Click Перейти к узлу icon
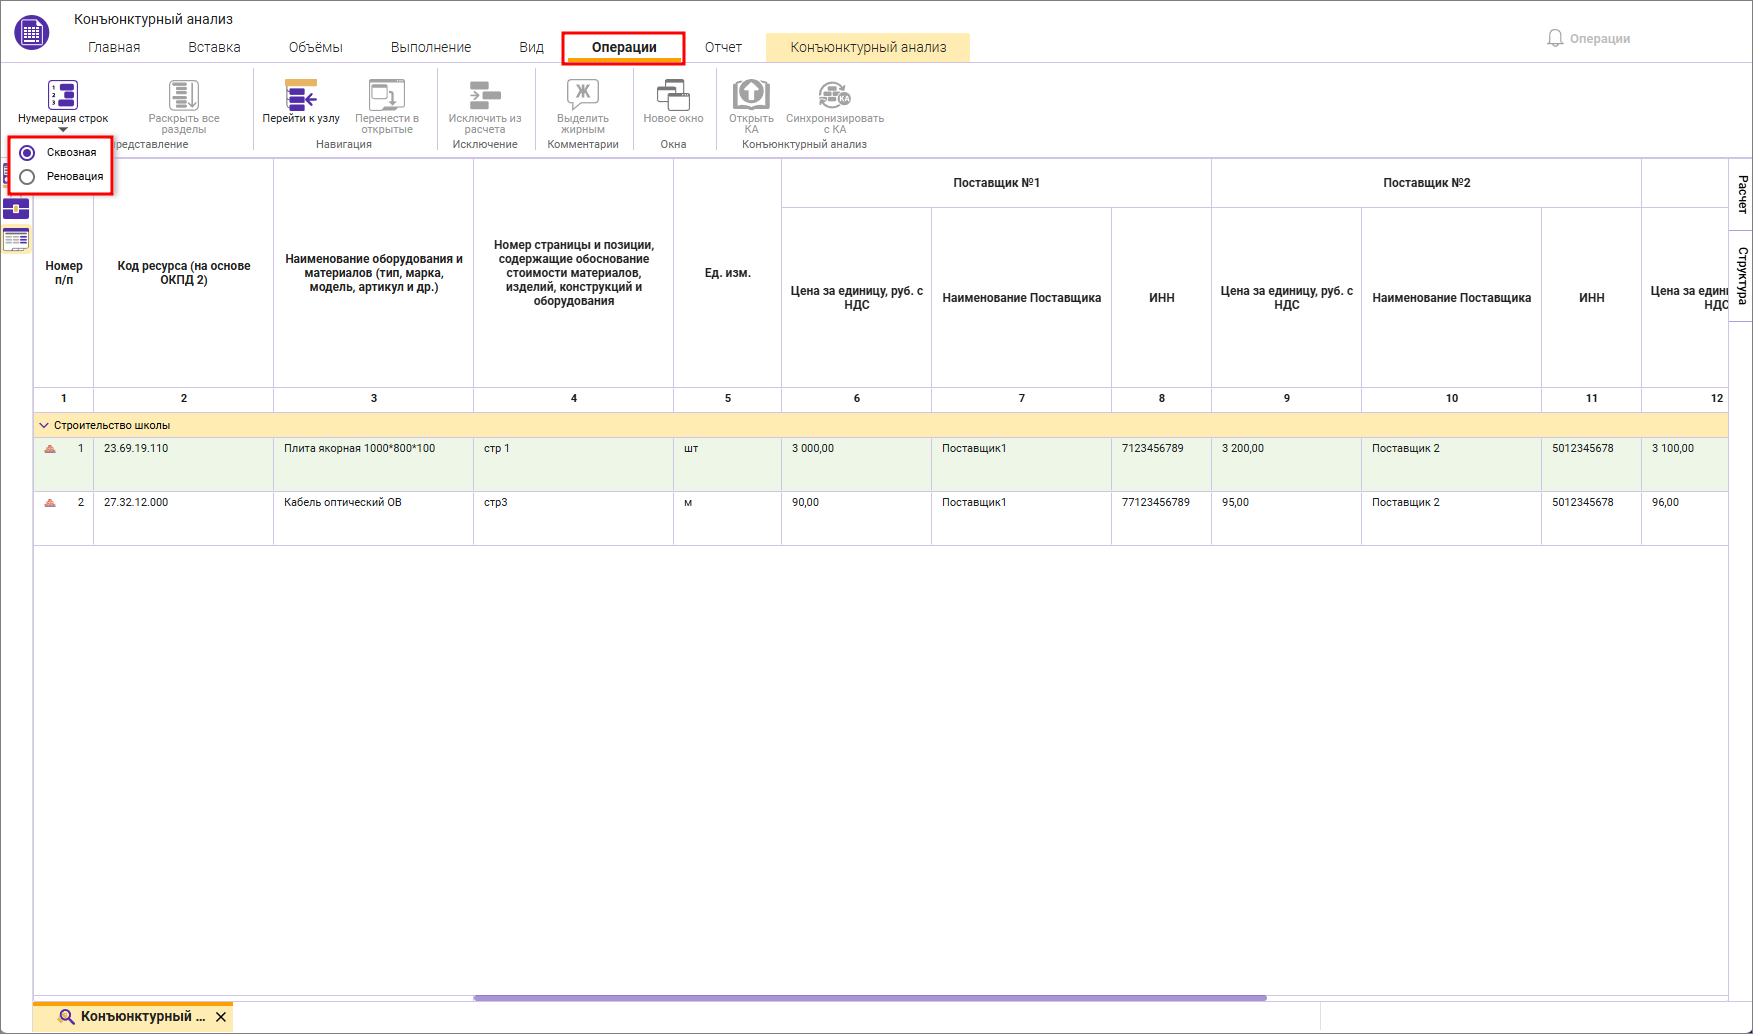Screen dimensions: 1753x1034 pyautogui.click(x=301, y=95)
